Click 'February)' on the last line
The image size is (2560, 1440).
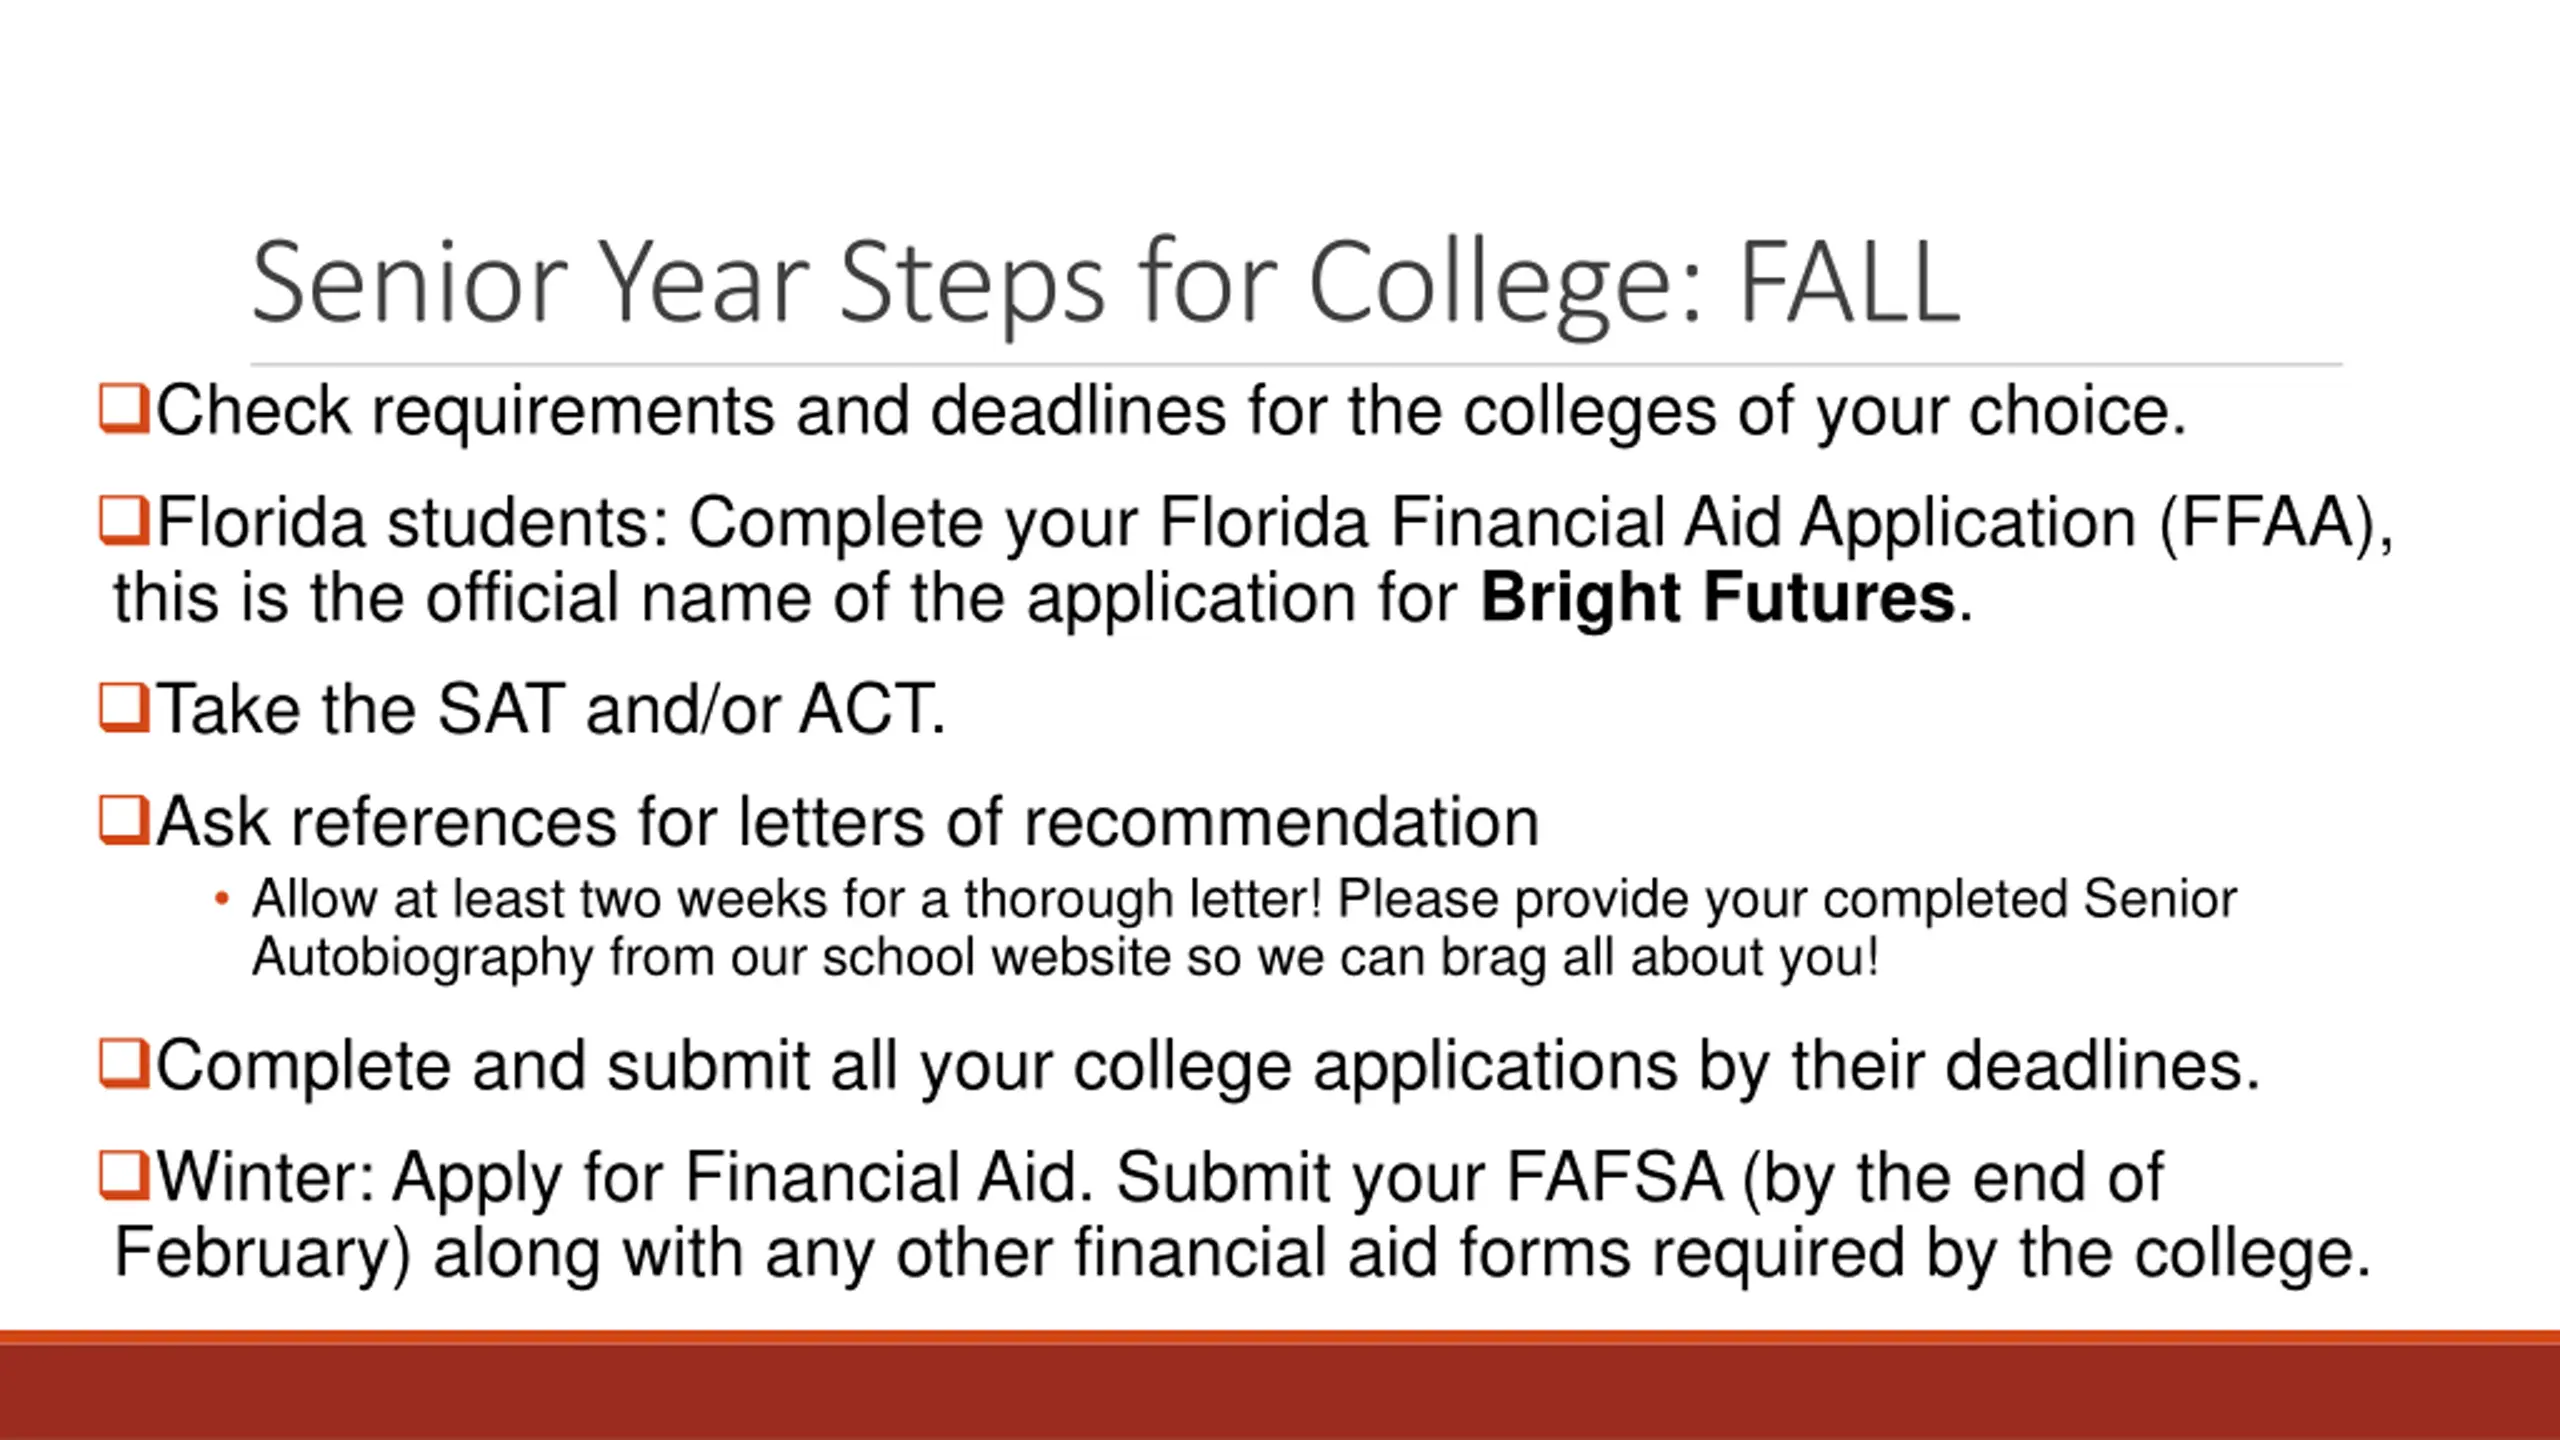point(263,1254)
